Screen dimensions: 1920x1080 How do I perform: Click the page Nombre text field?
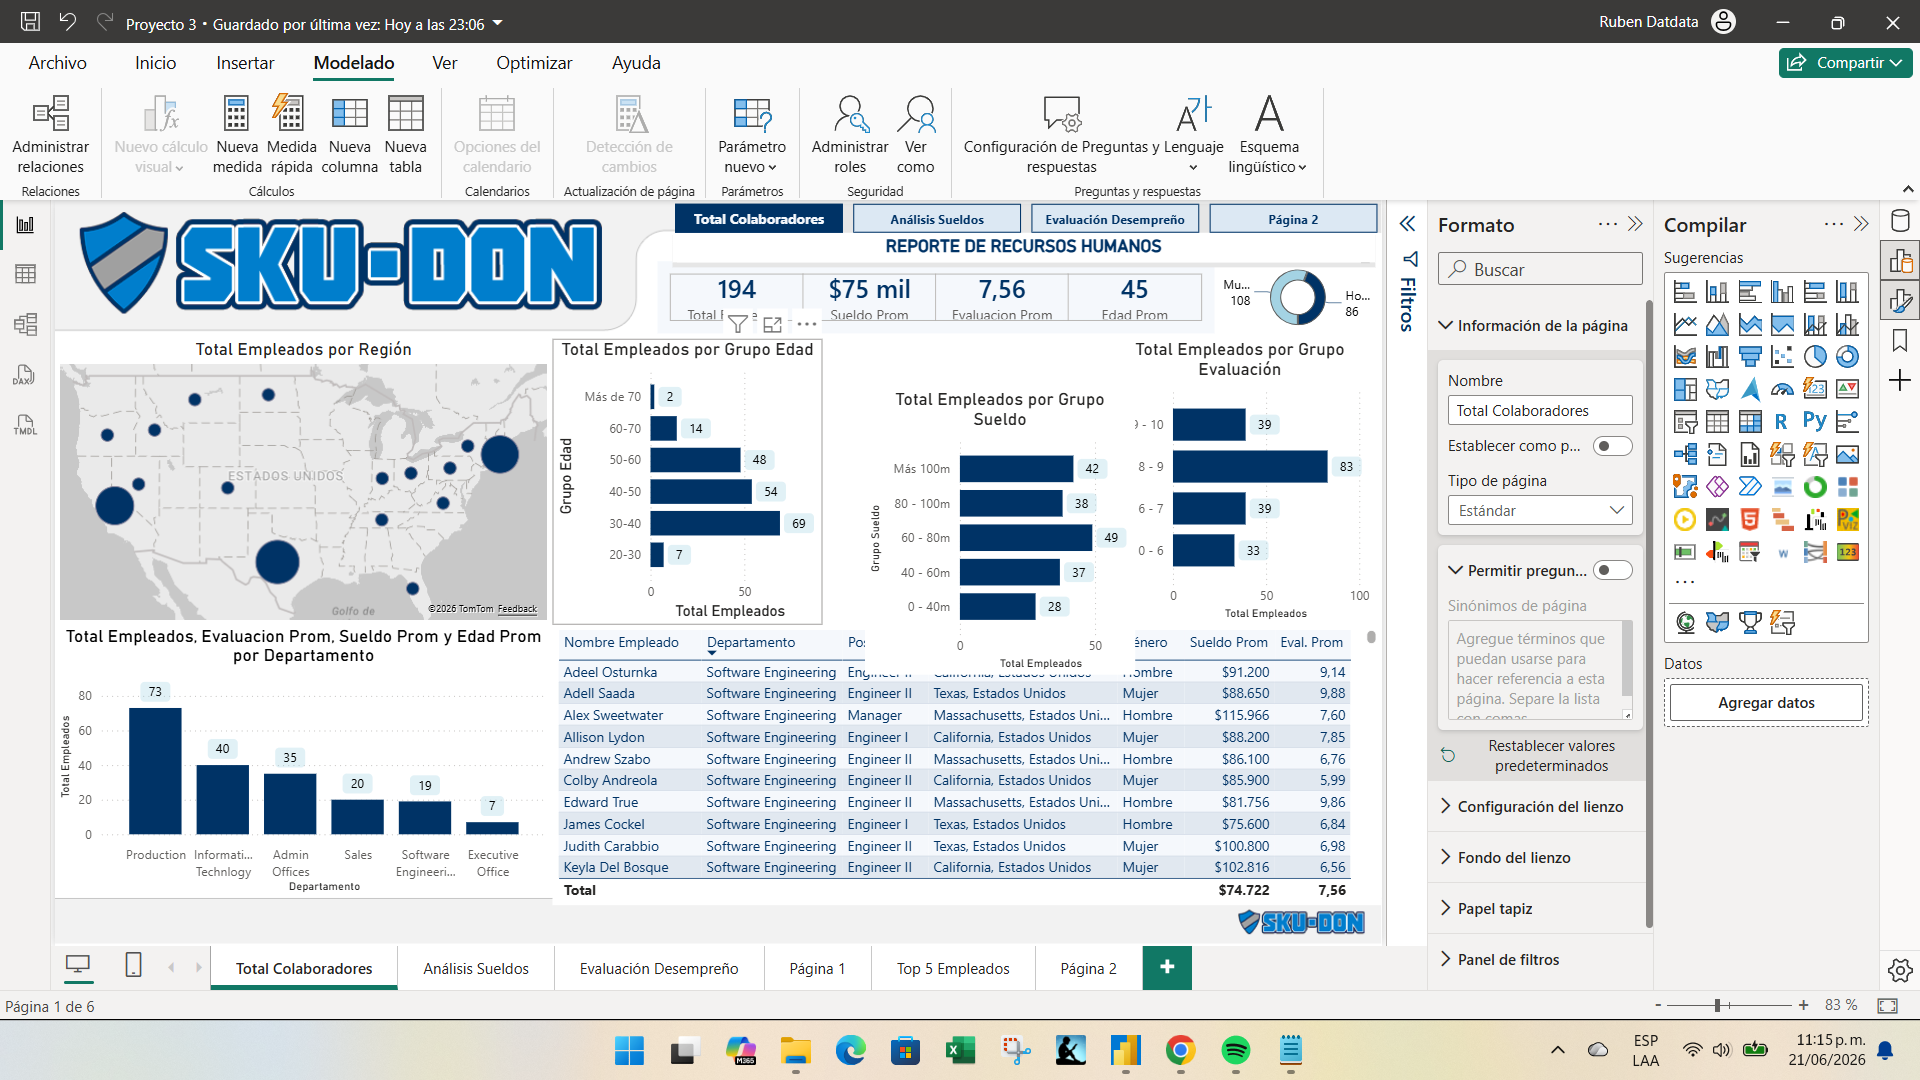point(1540,410)
